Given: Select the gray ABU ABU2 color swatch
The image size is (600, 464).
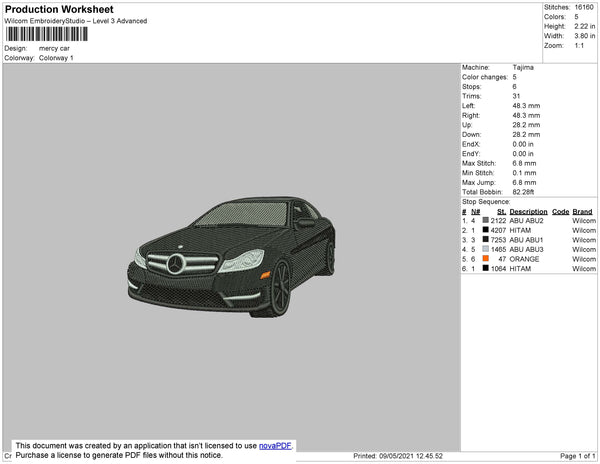Looking at the screenshot, I should coord(486,220).
